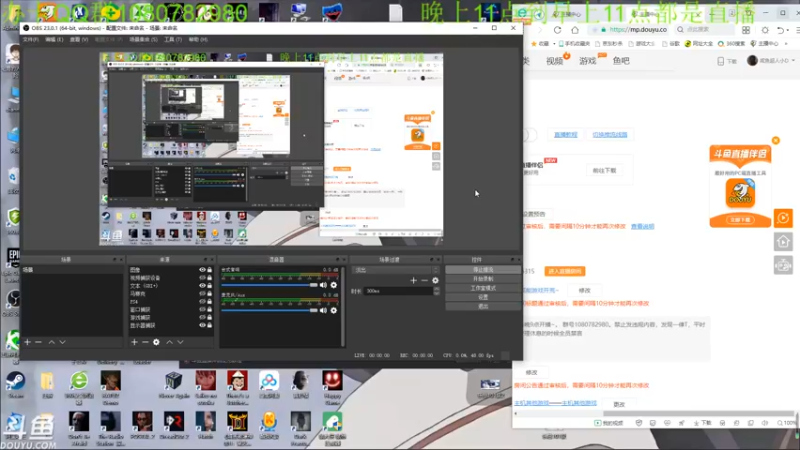
Task: Toggle visibility of 显示器捕获 source
Action: point(203,325)
